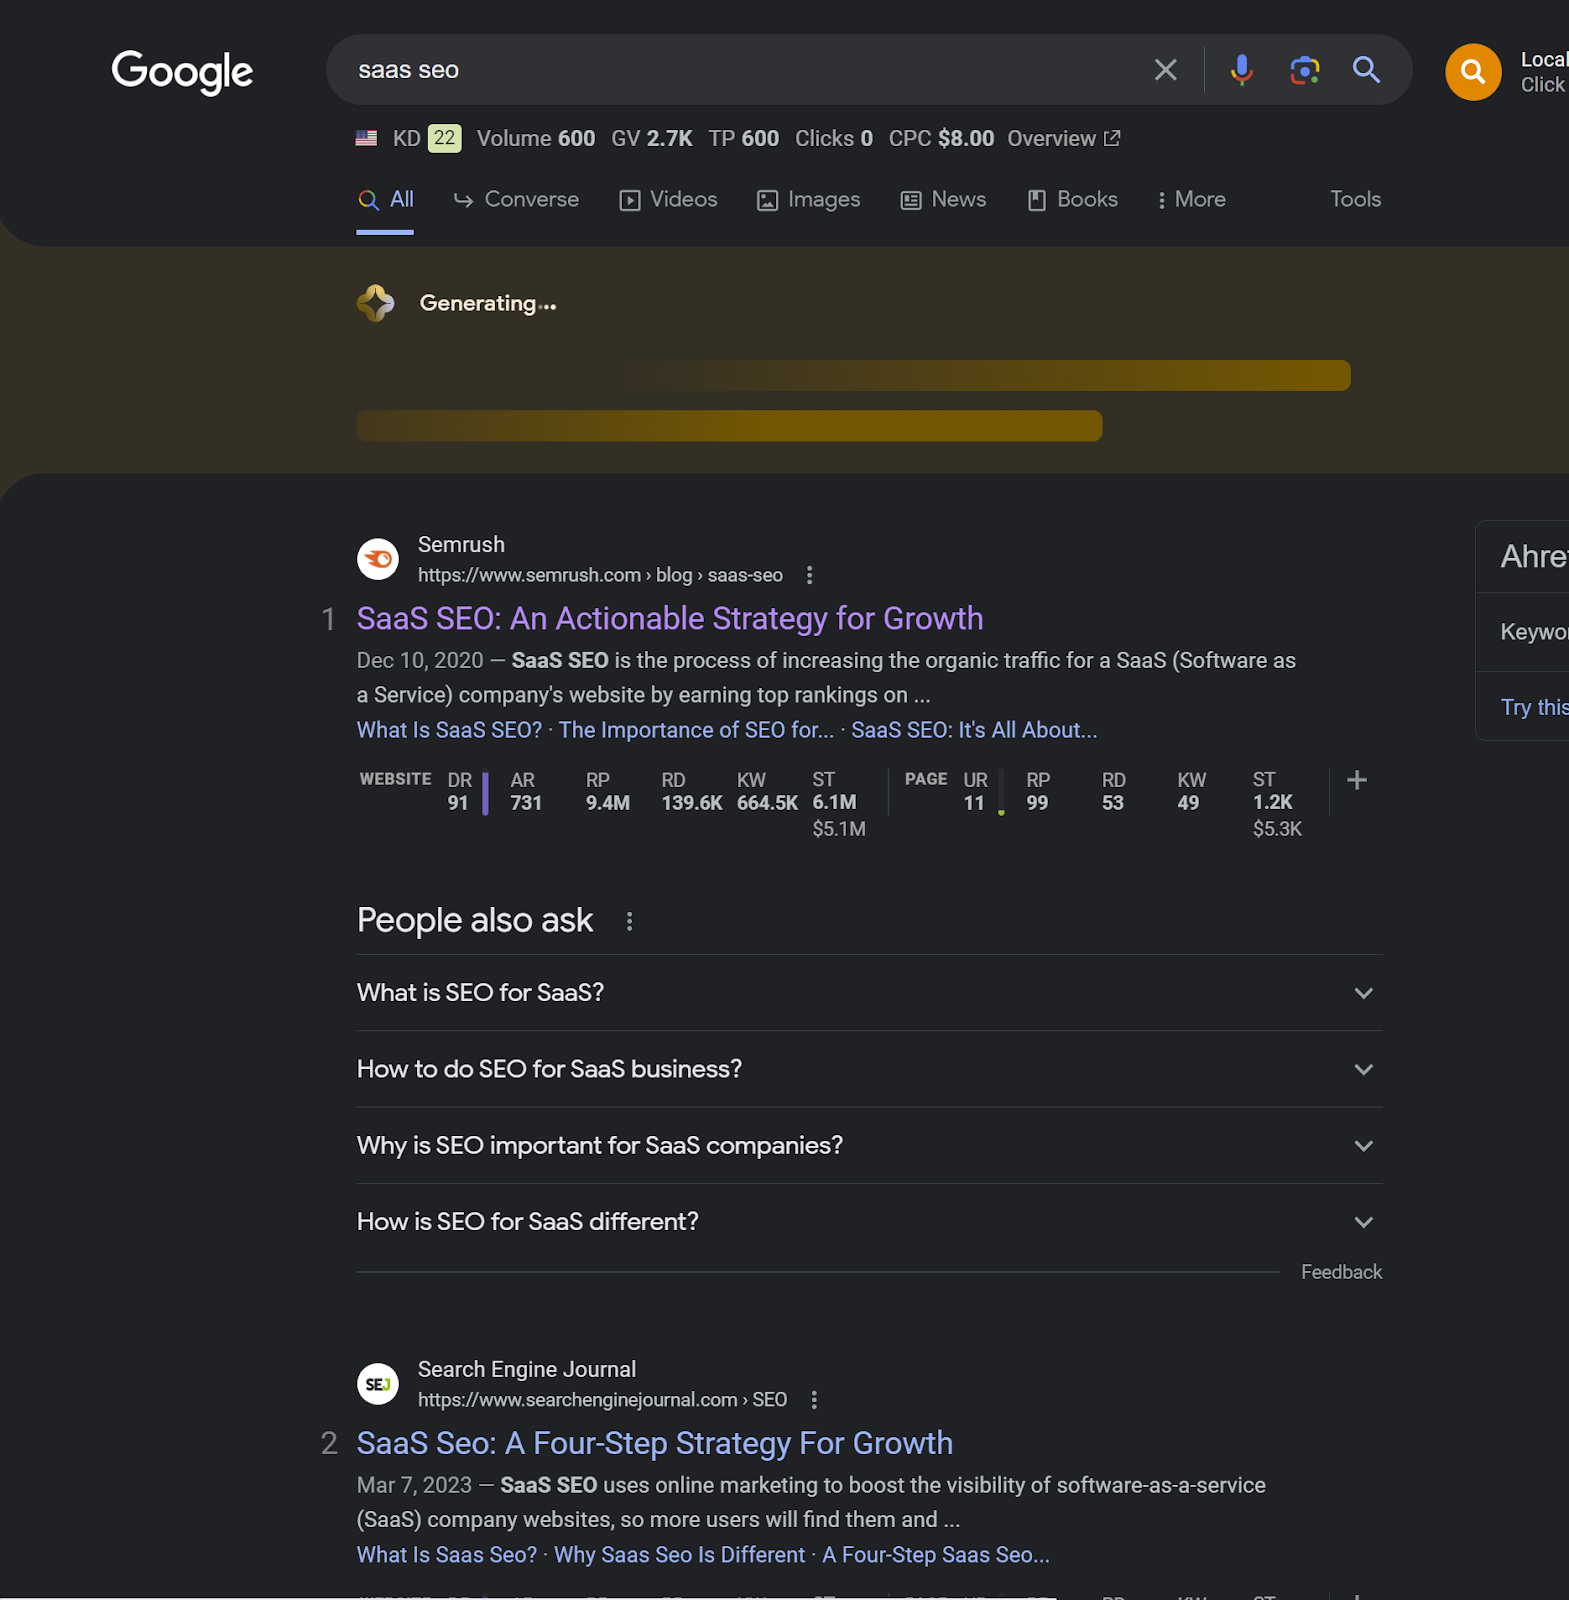Open the More search filters menu
Screen dimensions: 1569x1600
pos(1191,200)
